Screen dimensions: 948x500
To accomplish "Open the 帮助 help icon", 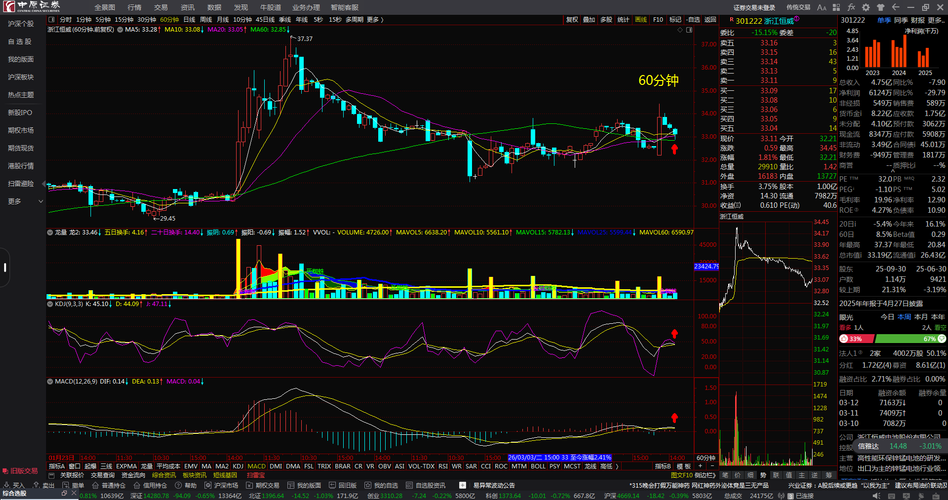I will coord(178,485).
